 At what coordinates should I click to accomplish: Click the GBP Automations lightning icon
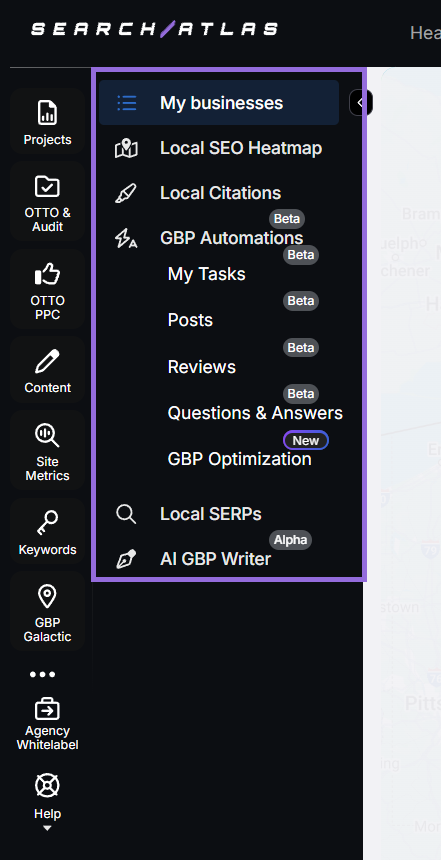126,239
